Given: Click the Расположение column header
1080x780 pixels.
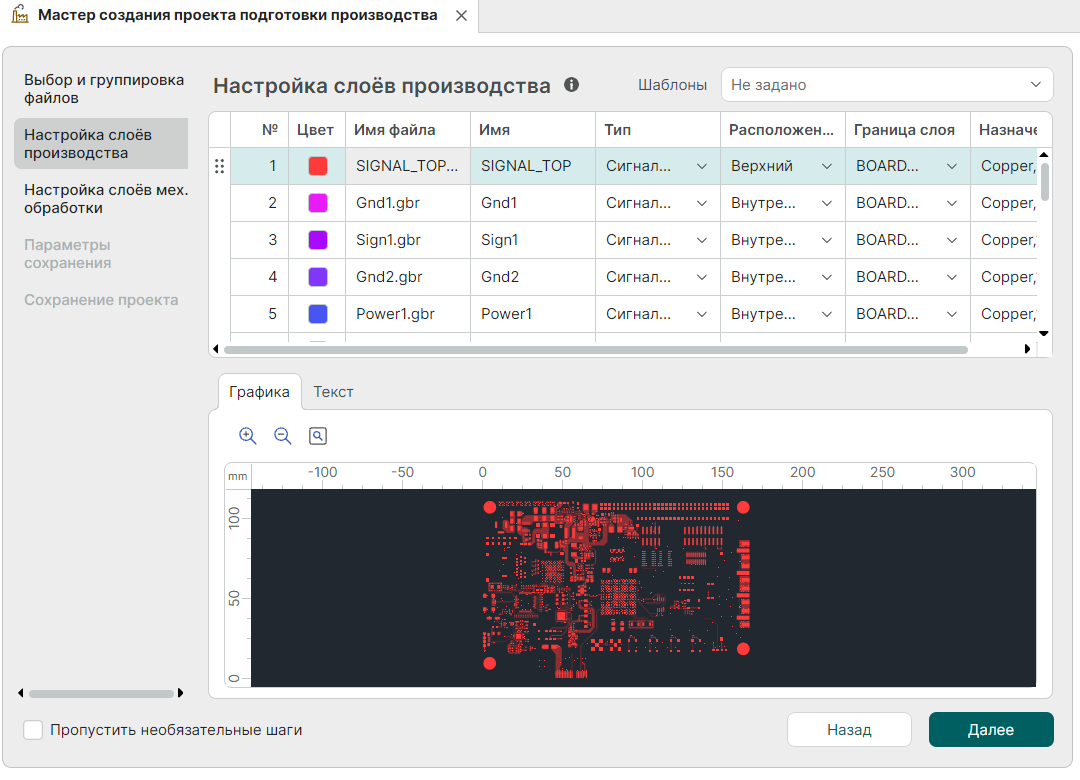Looking at the screenshot, I should (782, 130).
